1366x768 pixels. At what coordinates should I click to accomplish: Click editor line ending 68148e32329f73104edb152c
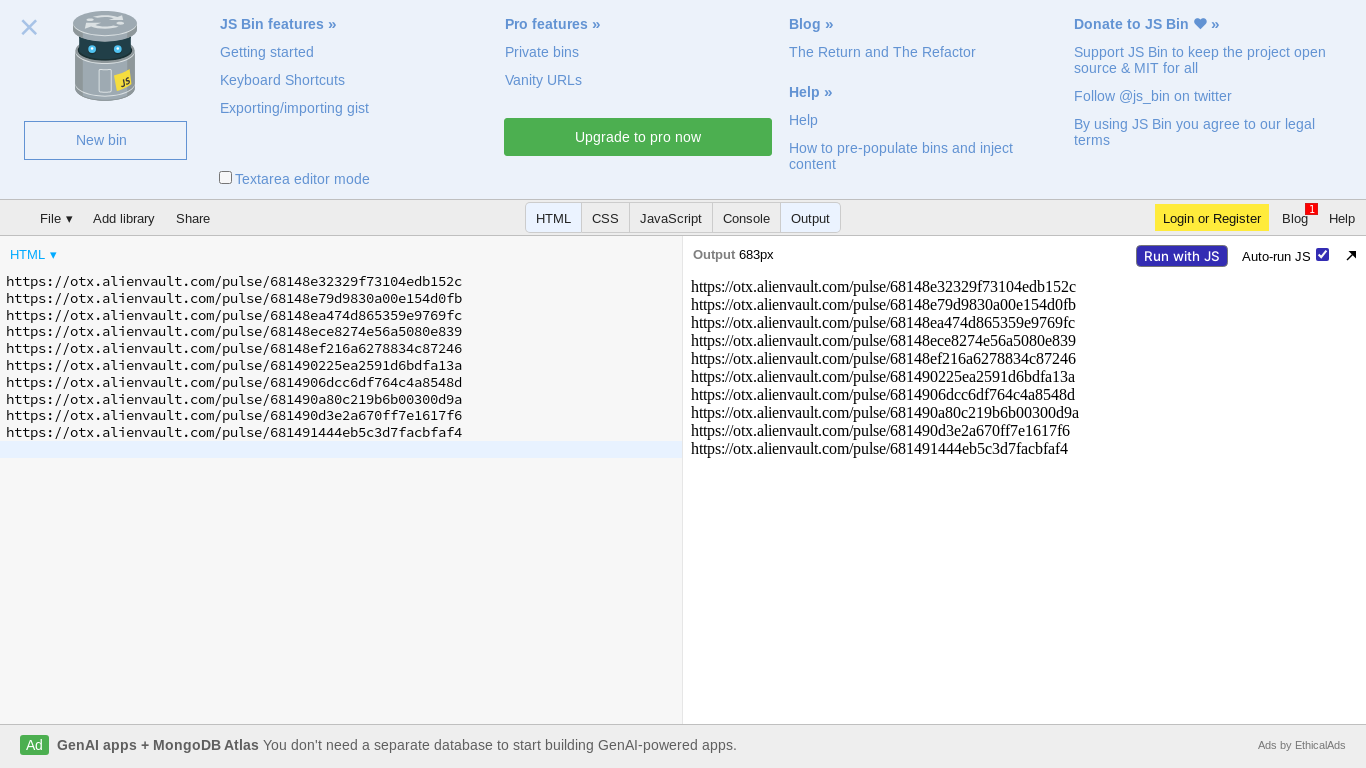[x=234, y=281]
